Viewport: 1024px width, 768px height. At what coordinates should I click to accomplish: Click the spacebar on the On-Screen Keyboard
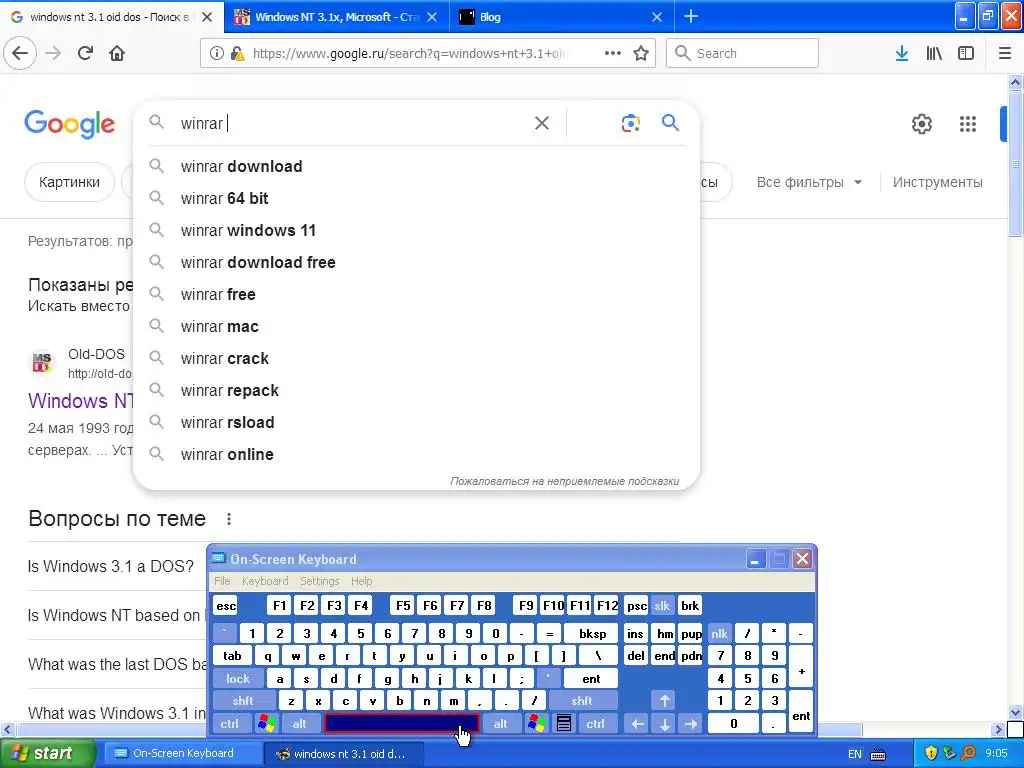coord(402,724)
